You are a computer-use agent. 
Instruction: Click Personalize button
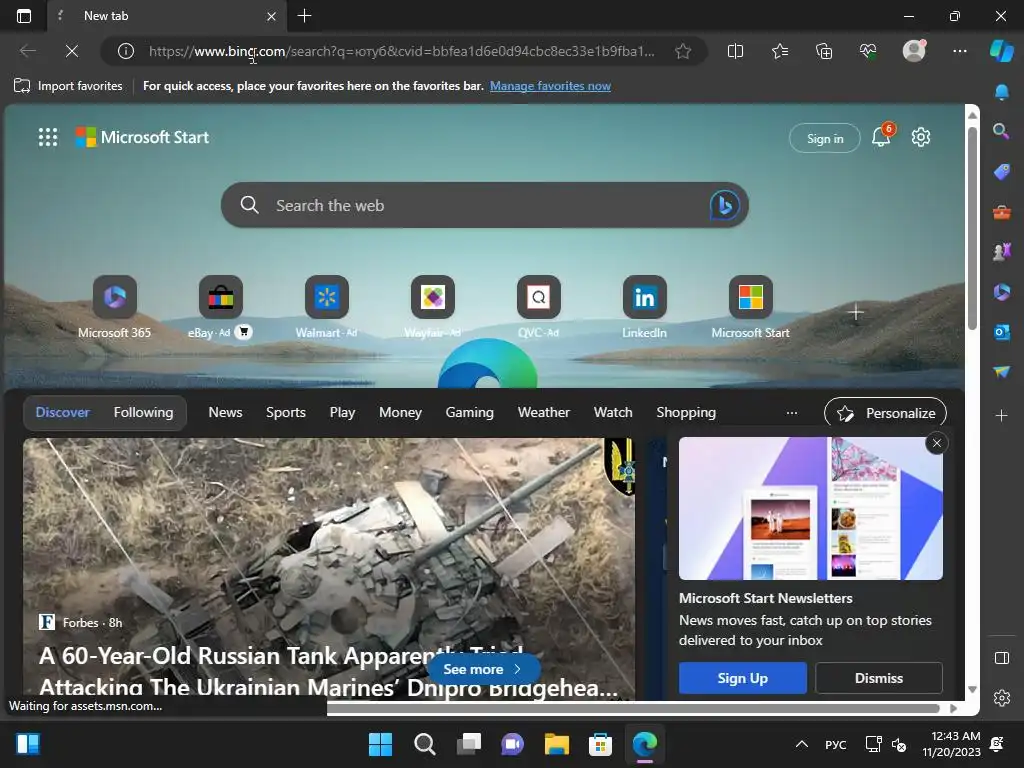tap(886, 413)
